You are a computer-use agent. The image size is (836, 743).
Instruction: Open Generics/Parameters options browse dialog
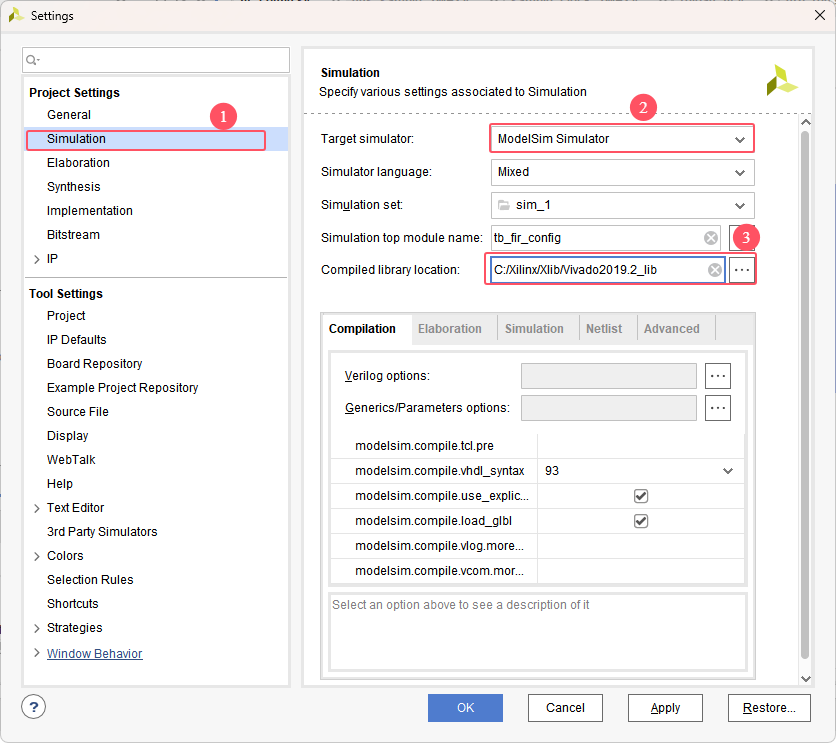click(x=718, y=408)
